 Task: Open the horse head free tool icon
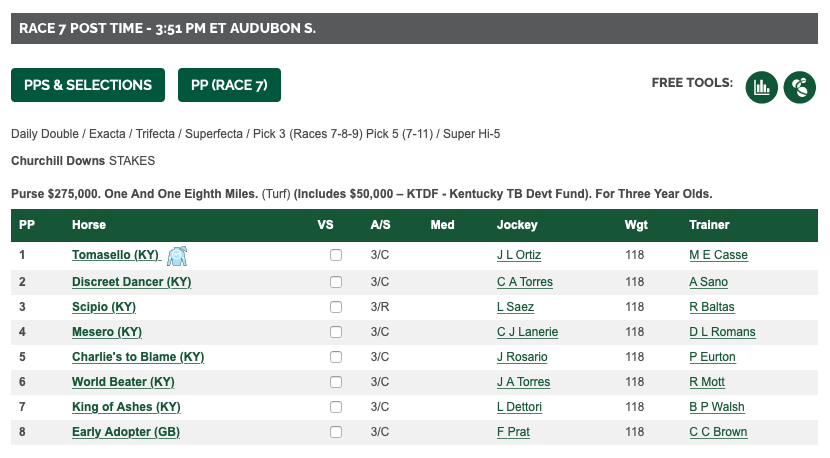click(800, 87)
